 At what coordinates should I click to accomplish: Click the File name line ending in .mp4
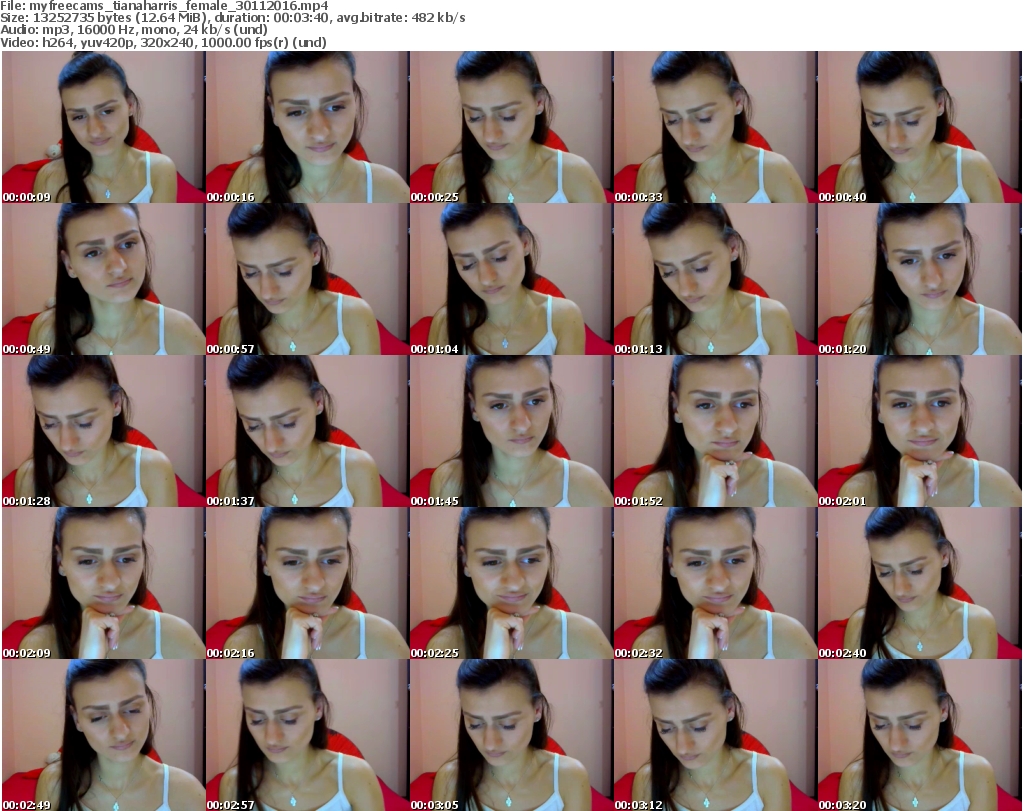[x=165, y=6]
